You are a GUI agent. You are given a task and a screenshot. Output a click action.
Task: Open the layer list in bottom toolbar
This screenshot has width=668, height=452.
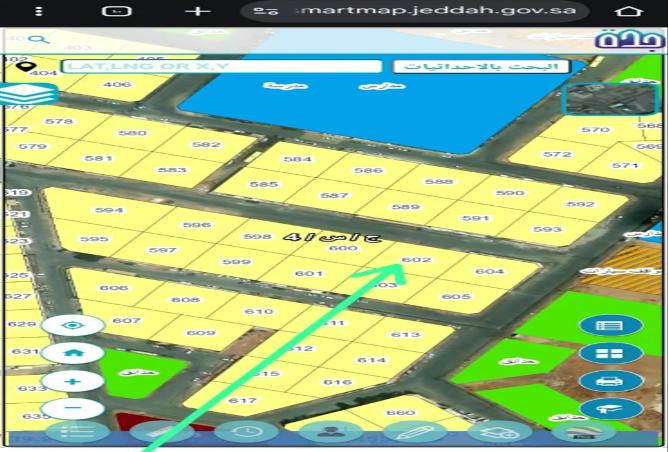[x=77, y=433]
